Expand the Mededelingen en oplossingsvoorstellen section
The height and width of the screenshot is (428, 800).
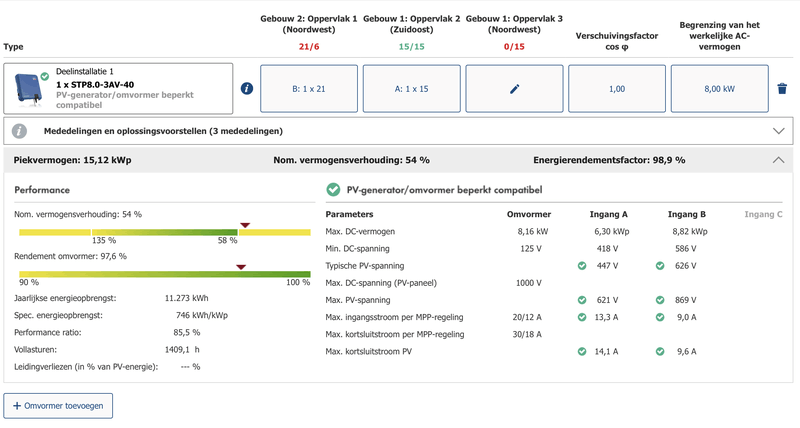(779, 131)
